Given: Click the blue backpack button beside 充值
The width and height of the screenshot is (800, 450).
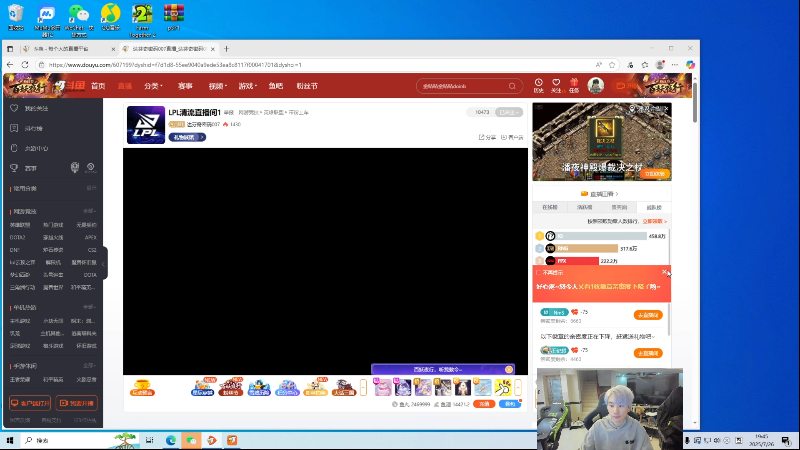Looking at the screenshot, I should click(x=510, y=404).
